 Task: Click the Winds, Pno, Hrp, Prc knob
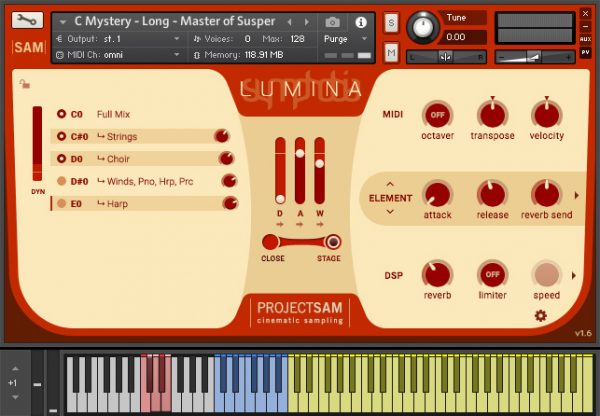tap(229, 181)
